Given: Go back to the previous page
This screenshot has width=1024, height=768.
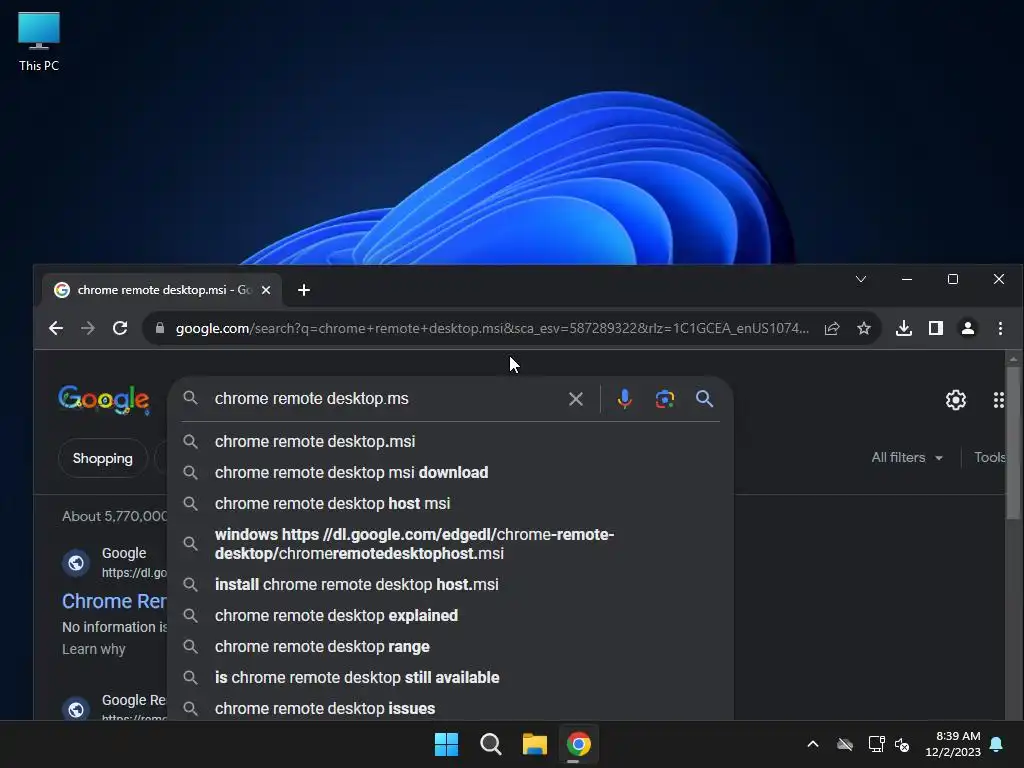Looking at the screenshot, I should (x=56, y=328).
